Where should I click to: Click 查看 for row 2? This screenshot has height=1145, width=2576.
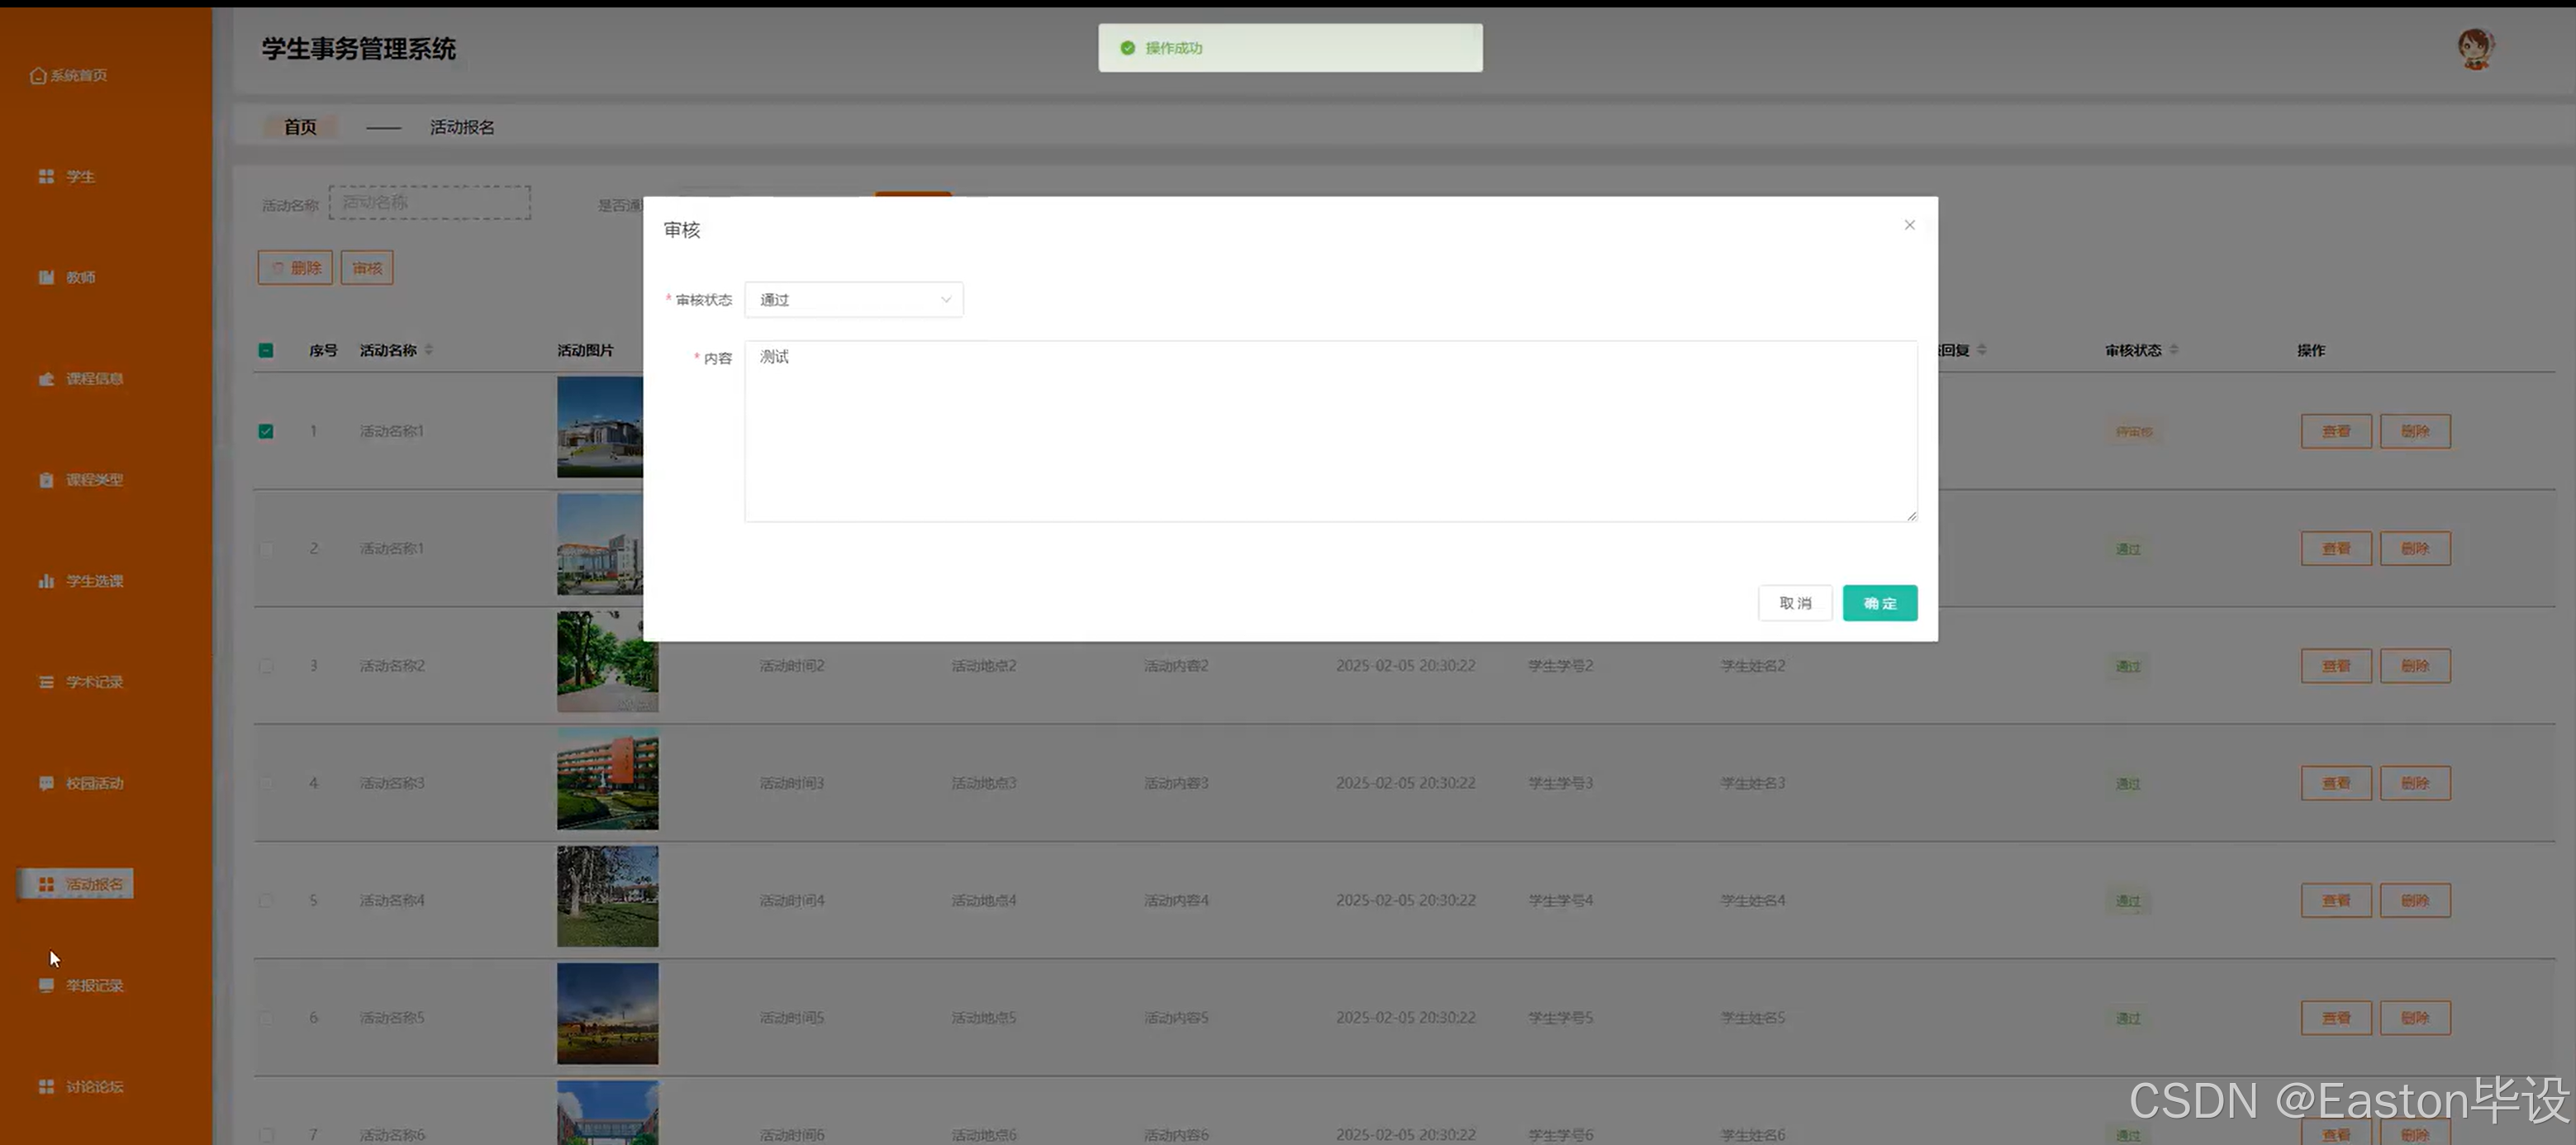pyautogui.click(x=2336, y=548)
